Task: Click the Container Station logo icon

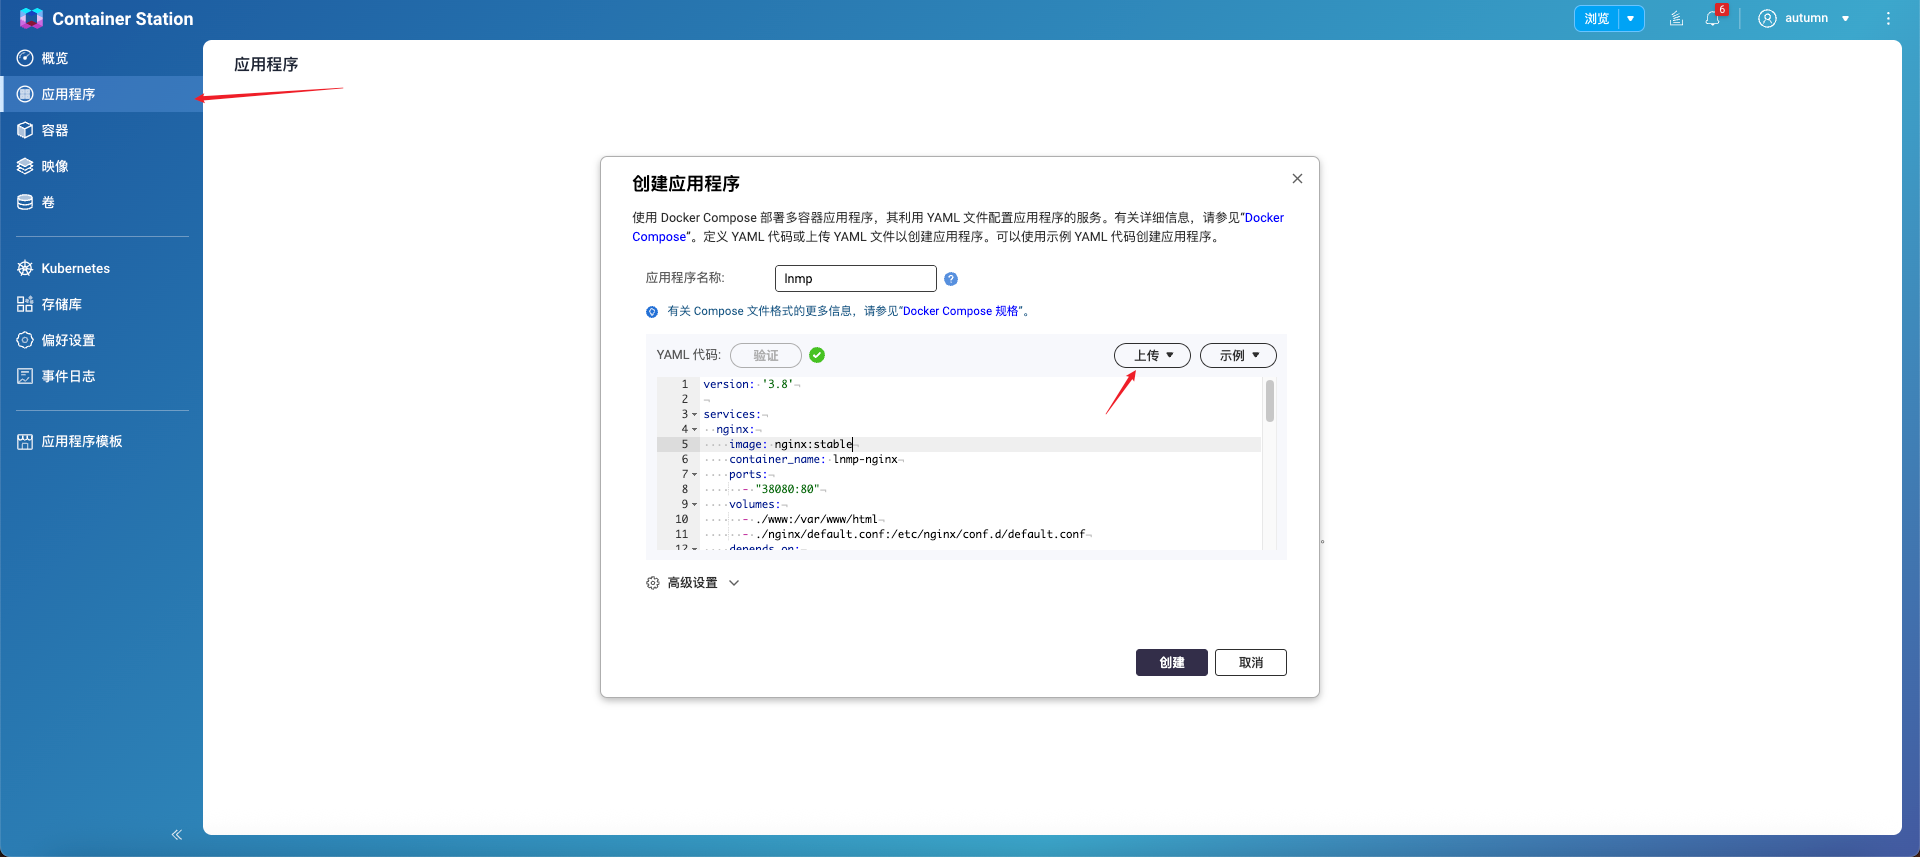Action: point(31,18)
